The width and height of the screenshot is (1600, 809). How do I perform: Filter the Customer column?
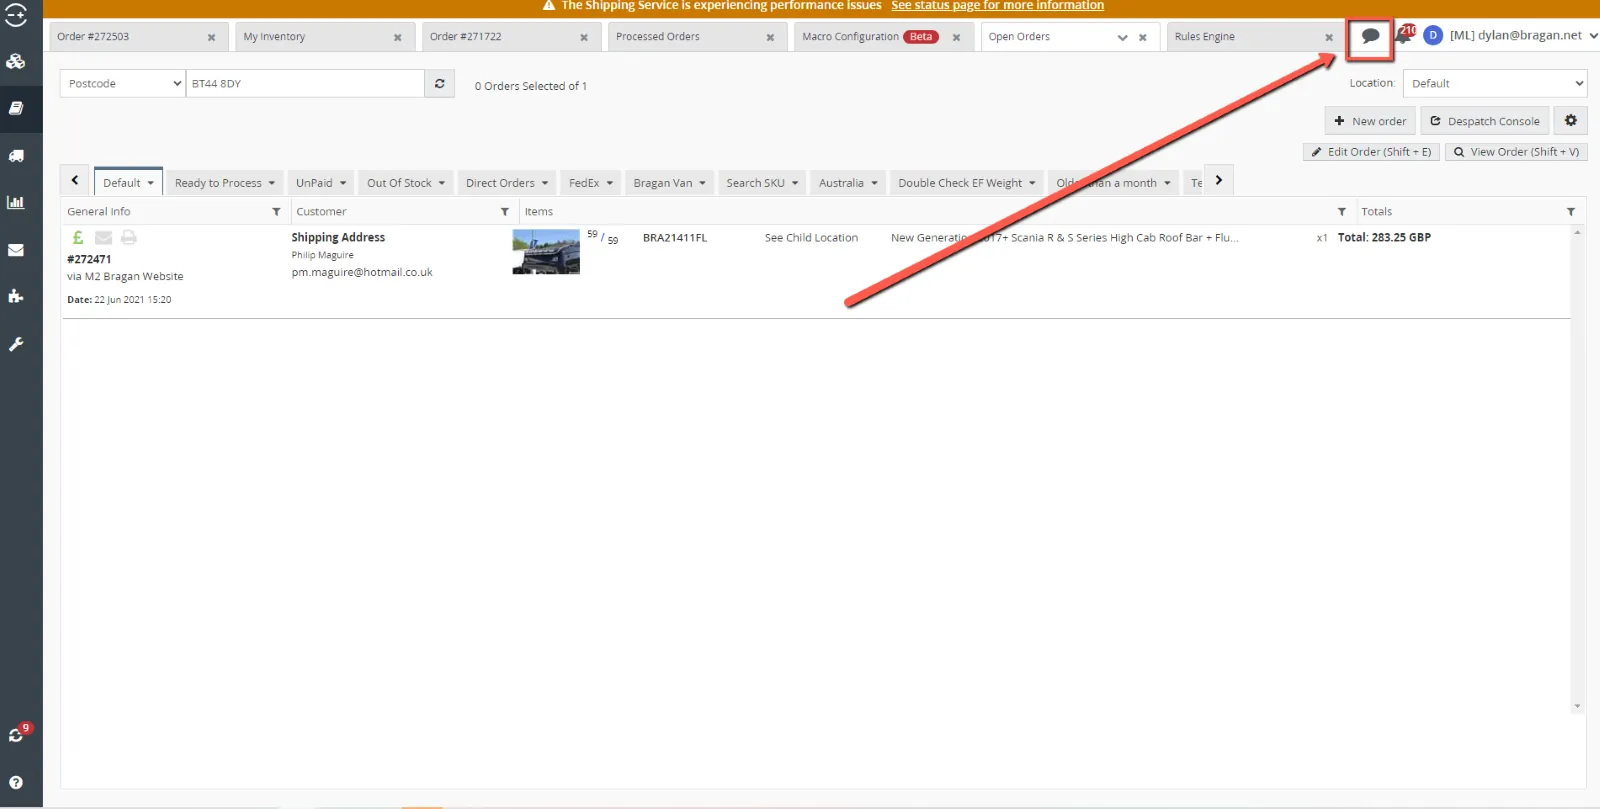click(505, 212)
